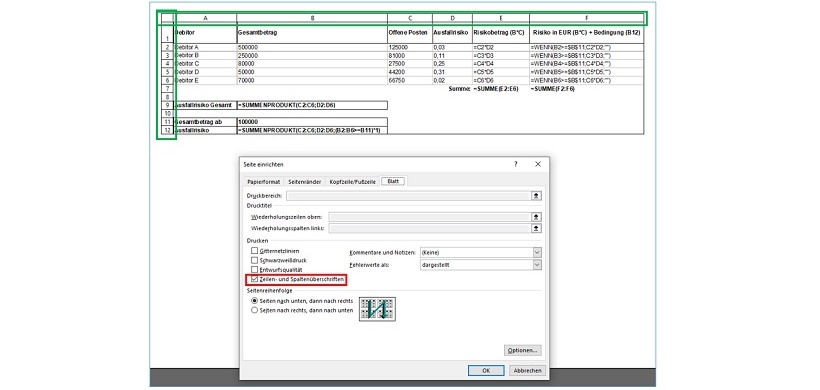Enable the Gitternetzlinien checkbox
Viewport: 820px width, 390px height.
click(x=255, y=251)
